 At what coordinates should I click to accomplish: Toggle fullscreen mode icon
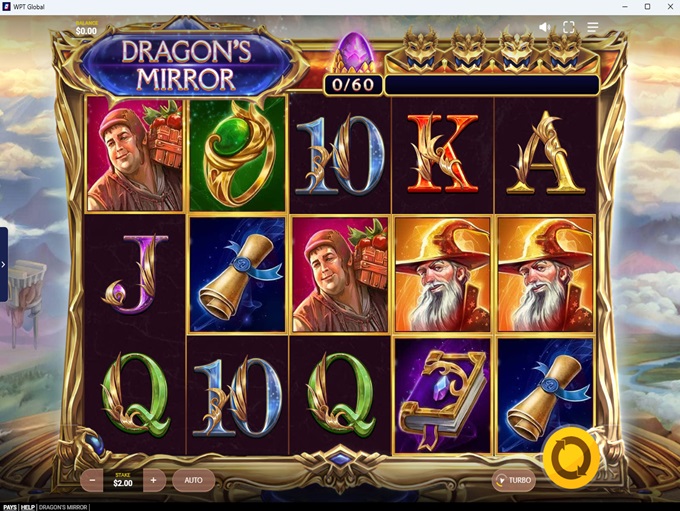click(569, 27)
